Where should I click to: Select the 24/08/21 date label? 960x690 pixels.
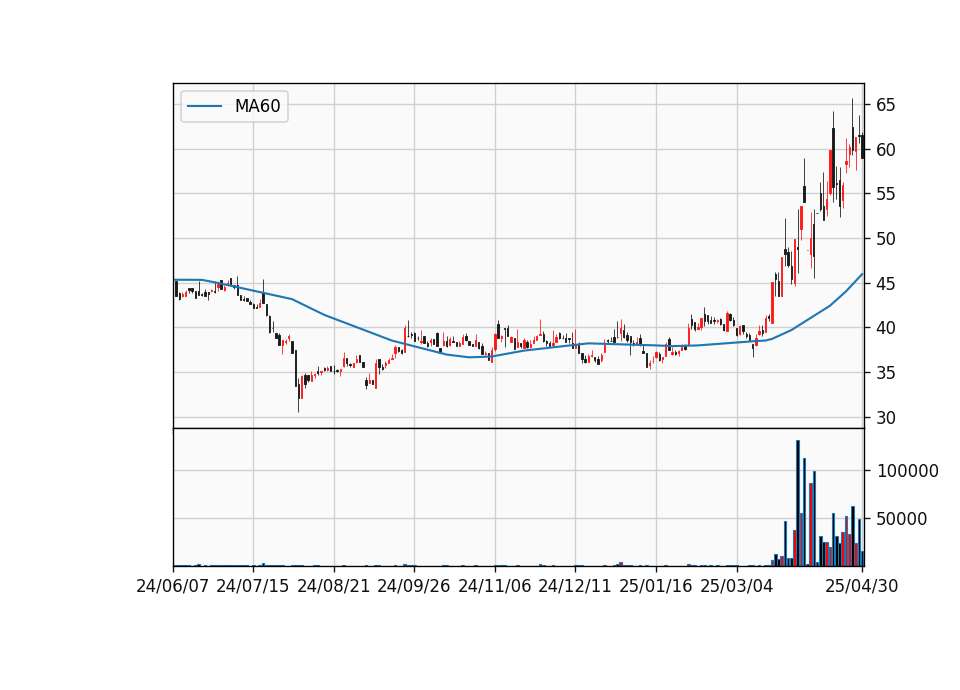pyautogui.click(x=334, y=586)
